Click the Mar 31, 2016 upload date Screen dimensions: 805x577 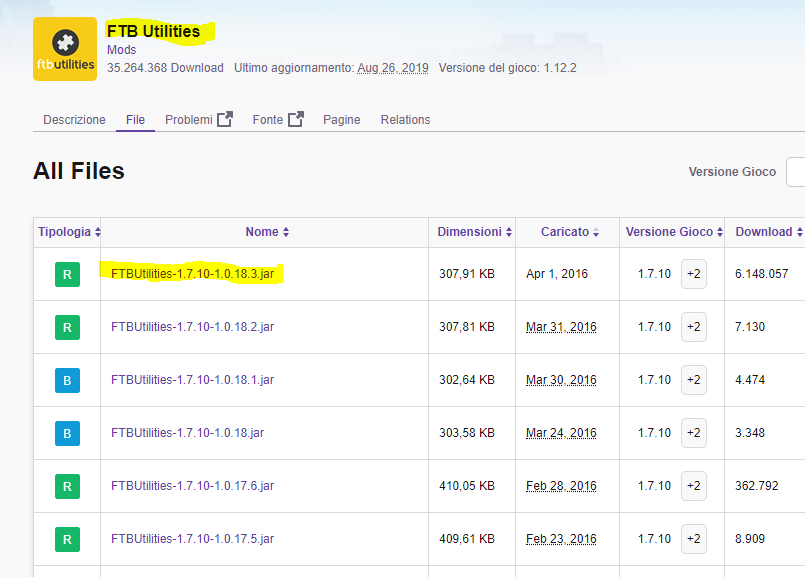tap(561, 327)
